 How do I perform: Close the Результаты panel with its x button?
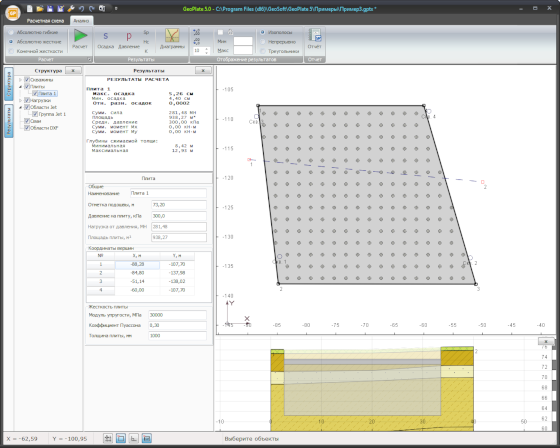[203, 71]
